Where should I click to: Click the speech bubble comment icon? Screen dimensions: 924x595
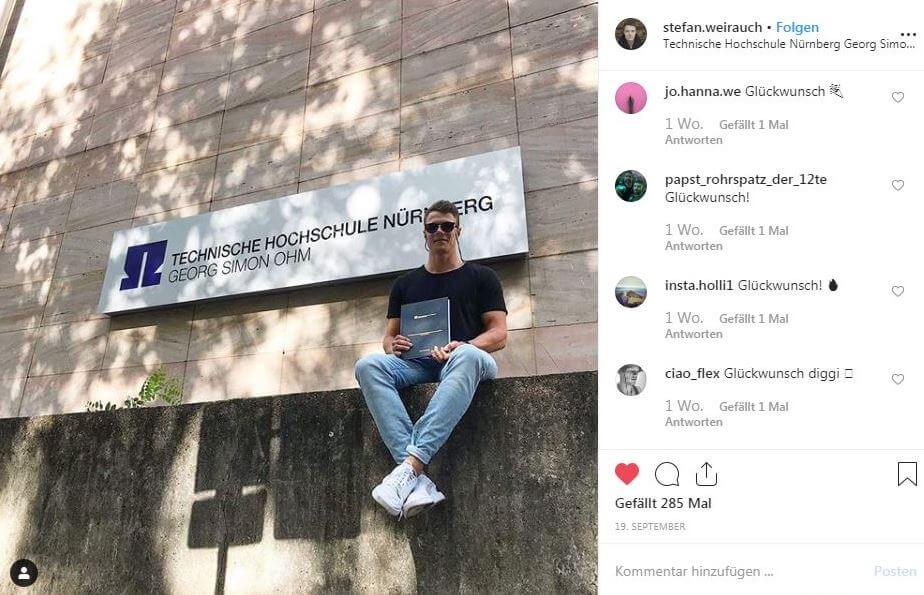(667, 474)
